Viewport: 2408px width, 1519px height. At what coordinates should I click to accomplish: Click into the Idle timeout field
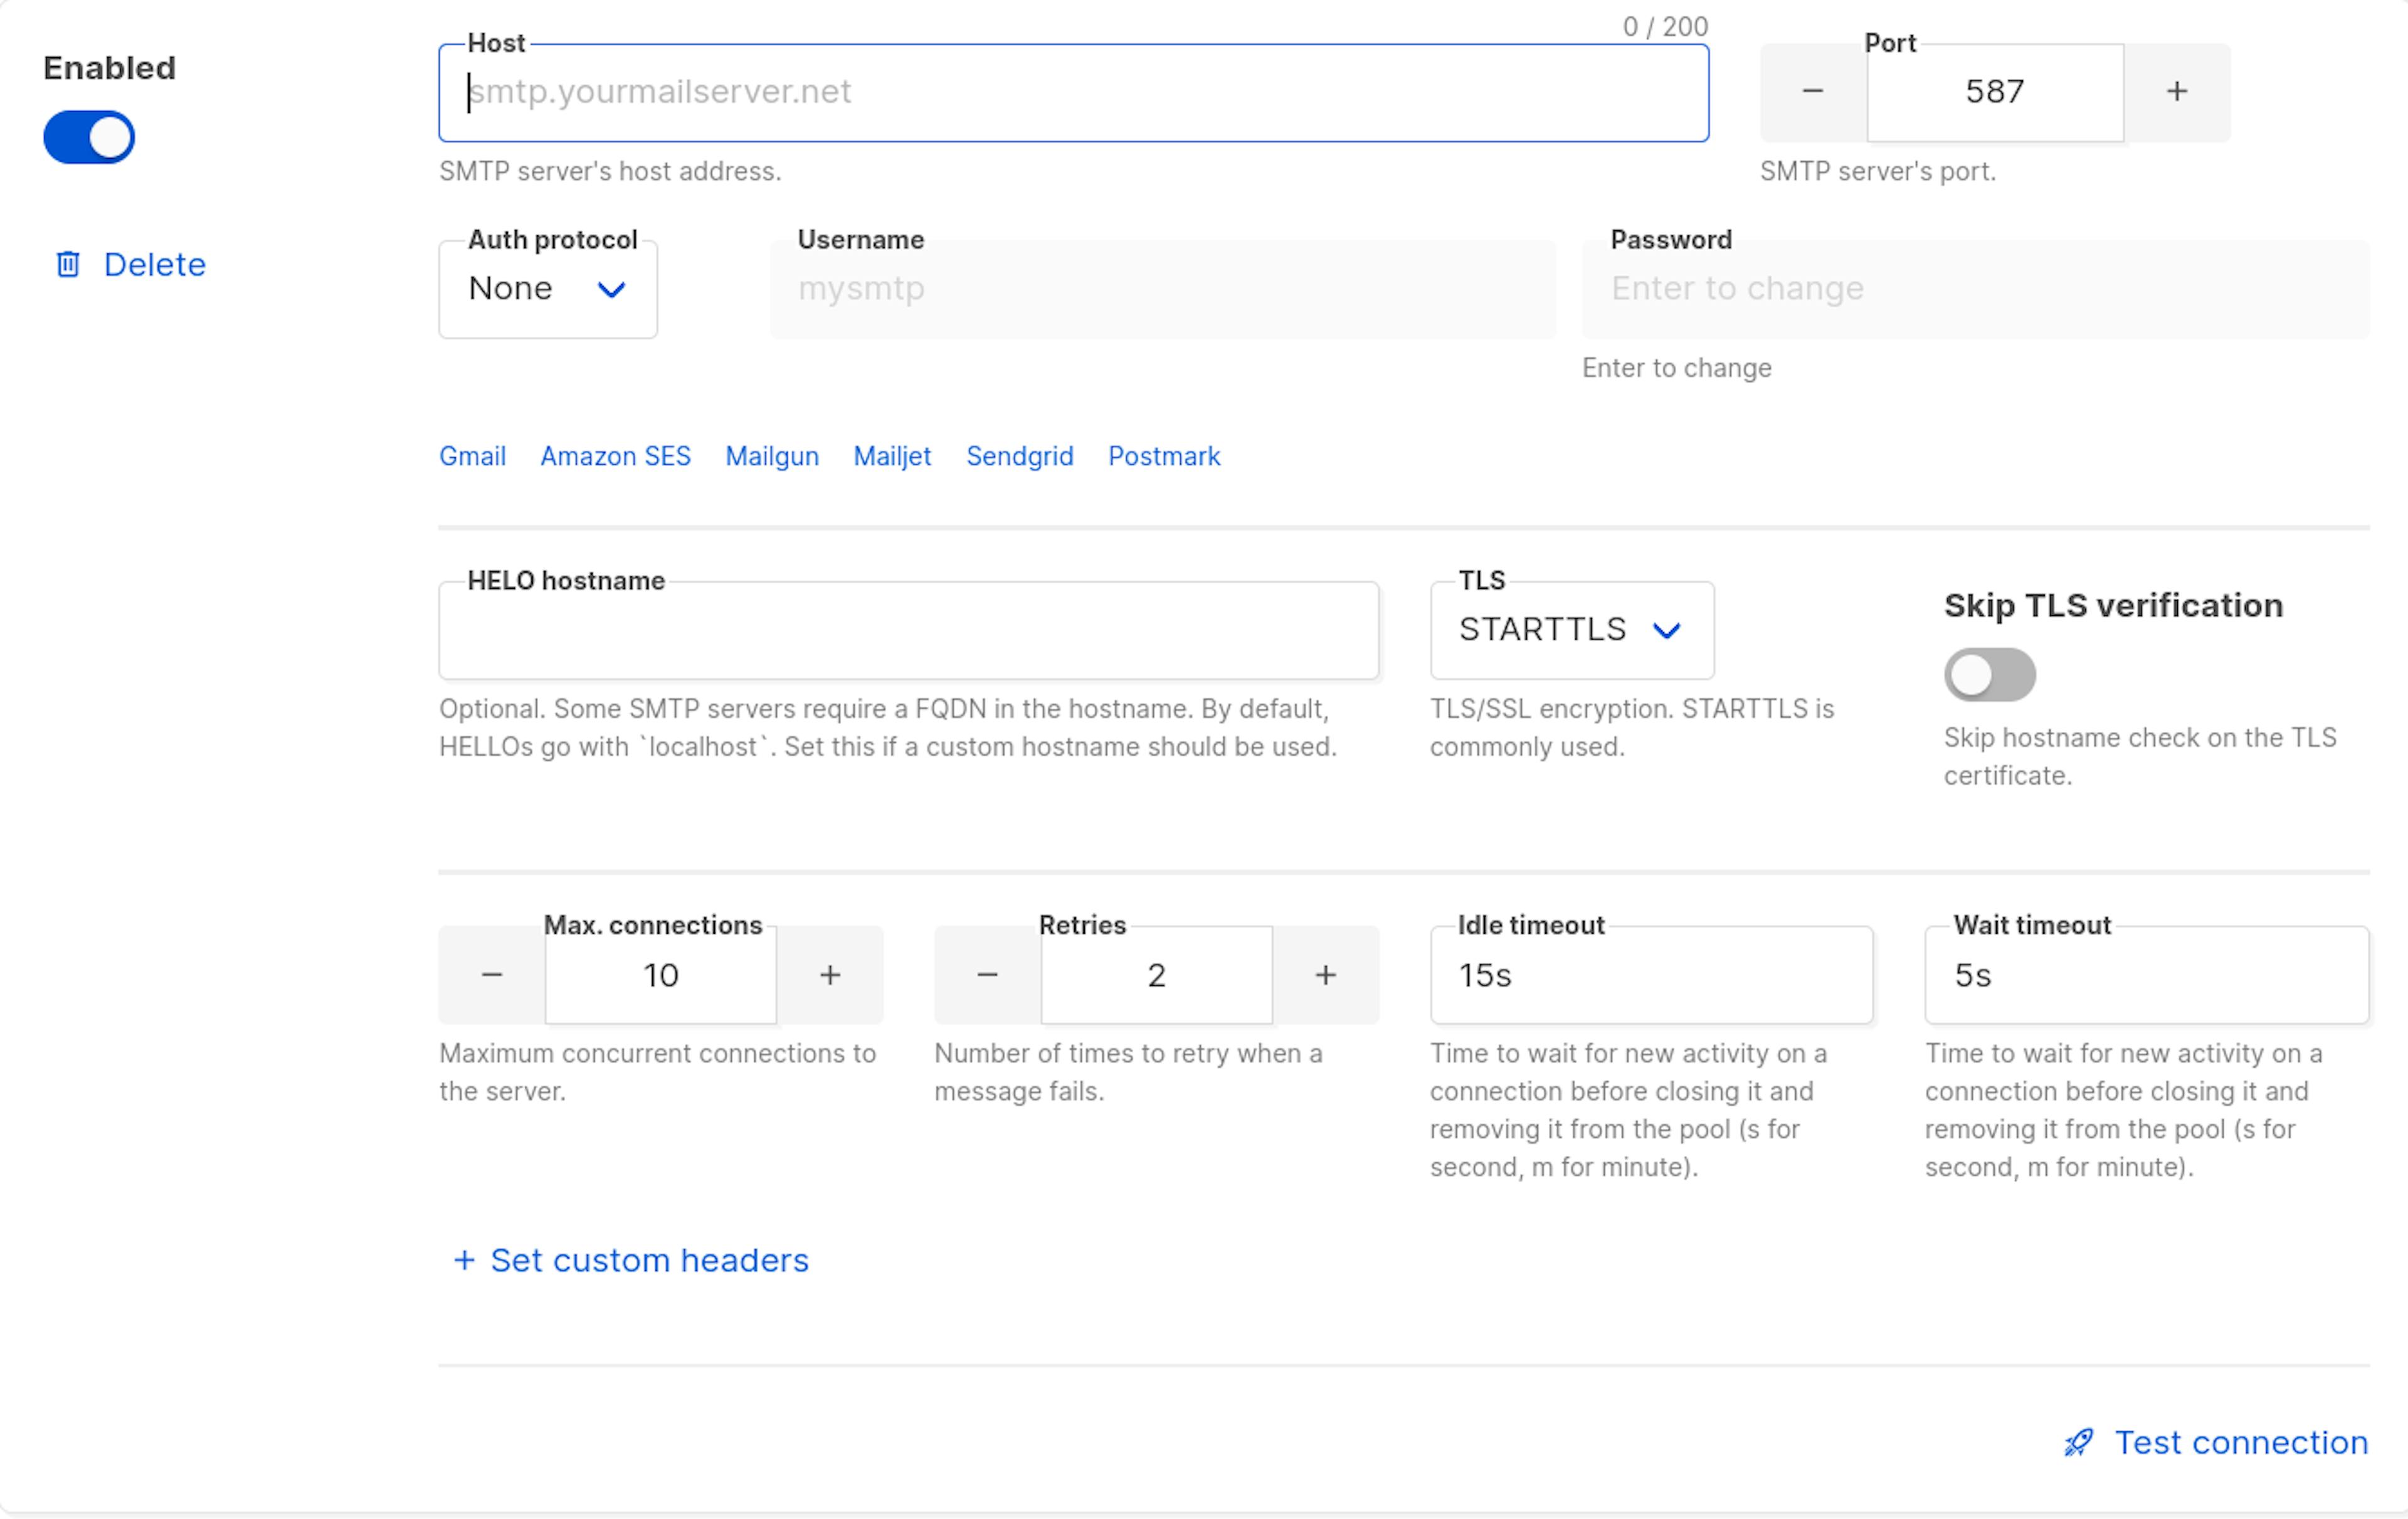coord(1651,975)
